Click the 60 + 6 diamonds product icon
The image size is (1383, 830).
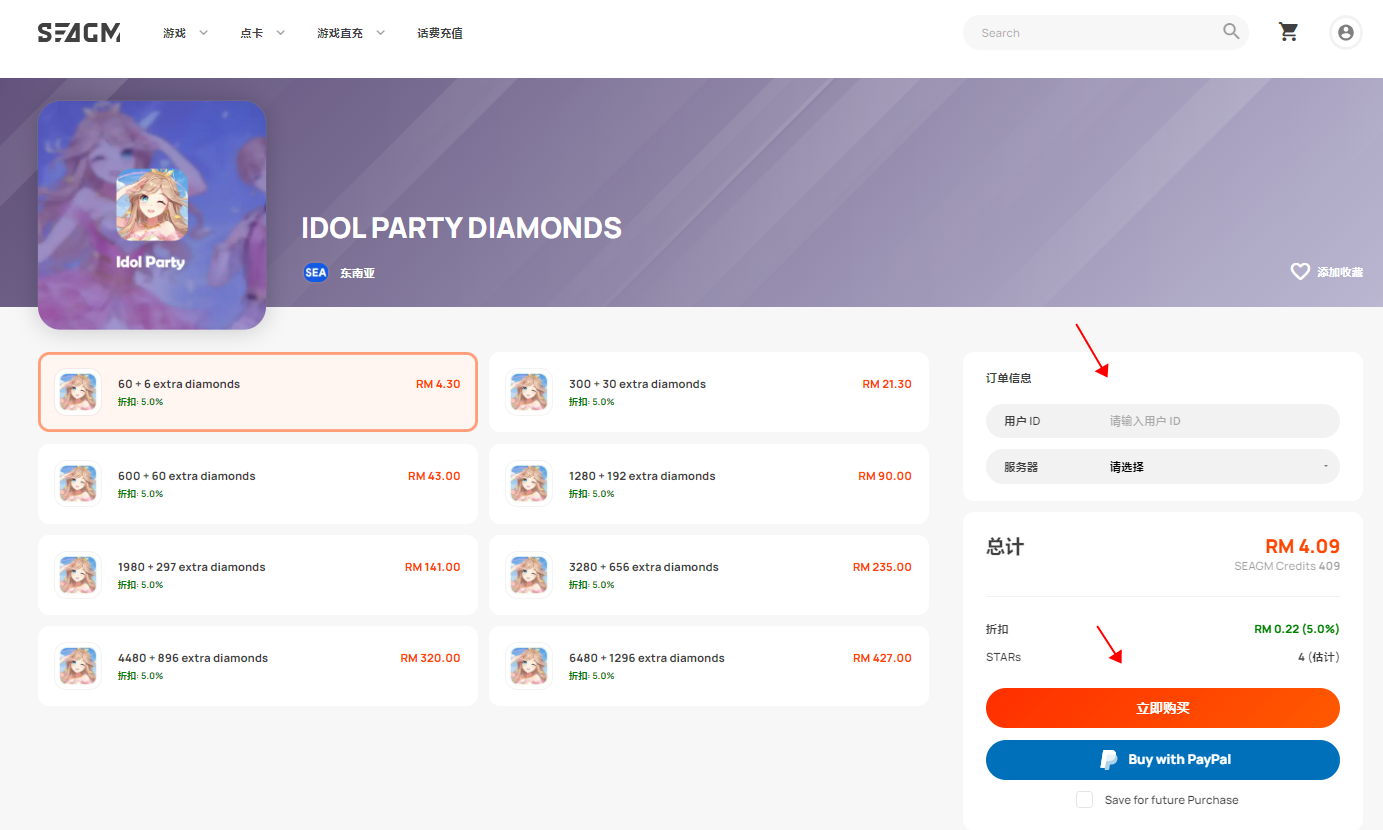coord(78,392)
